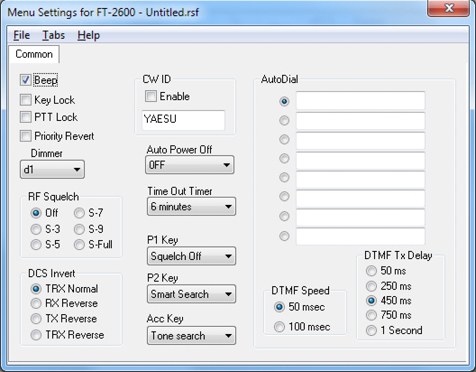Select RF Squelch S-7 option

(79, 213)
